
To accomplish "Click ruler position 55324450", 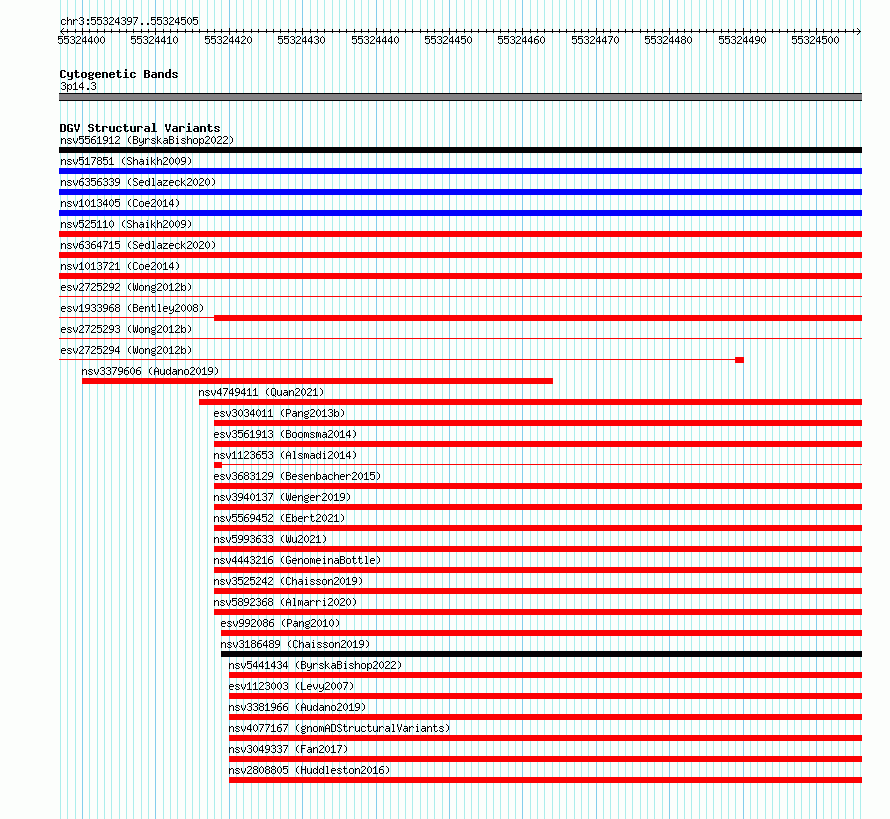I will pos(448,40).
